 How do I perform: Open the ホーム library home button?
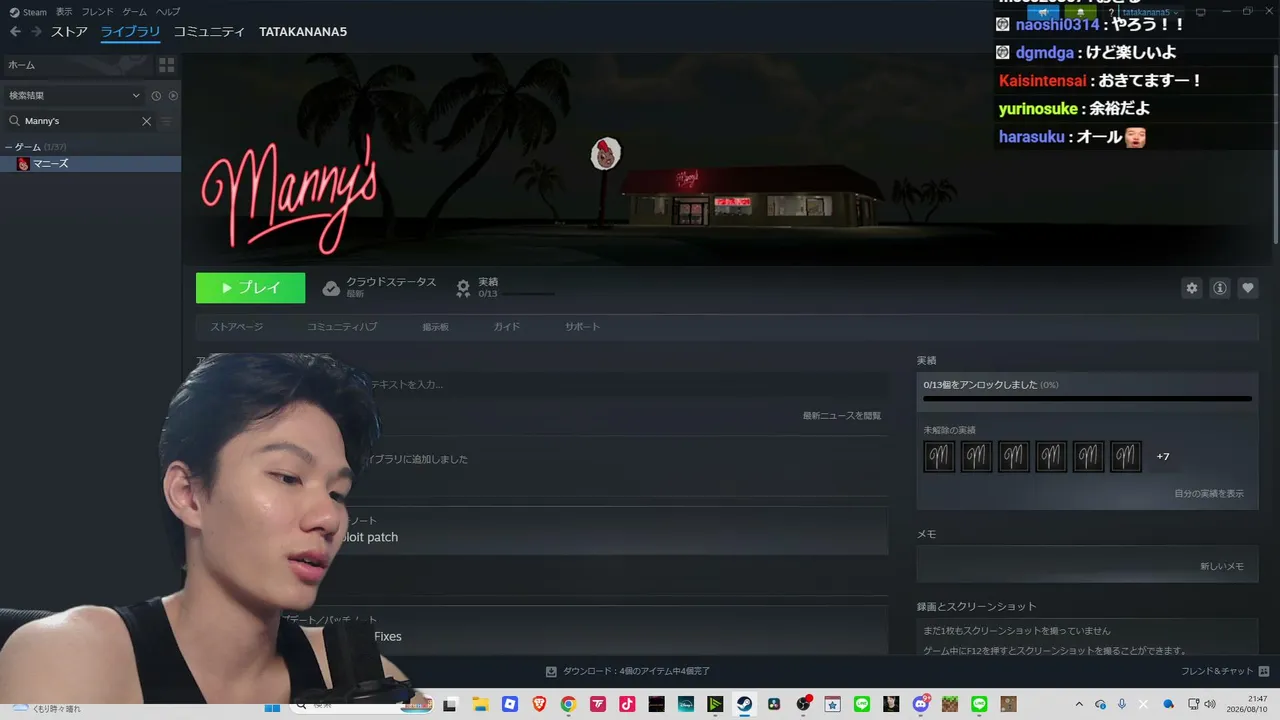tap(76, 65)
